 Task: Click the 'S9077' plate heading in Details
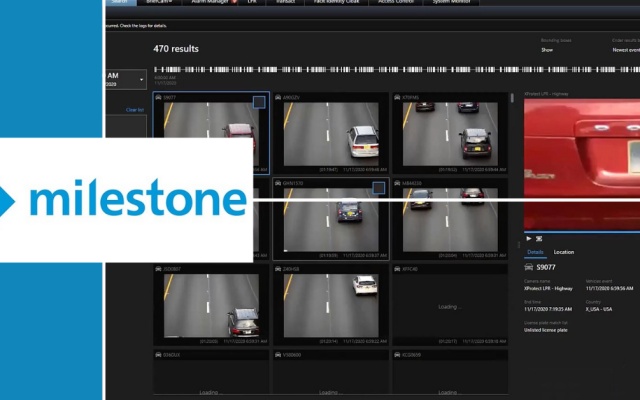(546, 267)
